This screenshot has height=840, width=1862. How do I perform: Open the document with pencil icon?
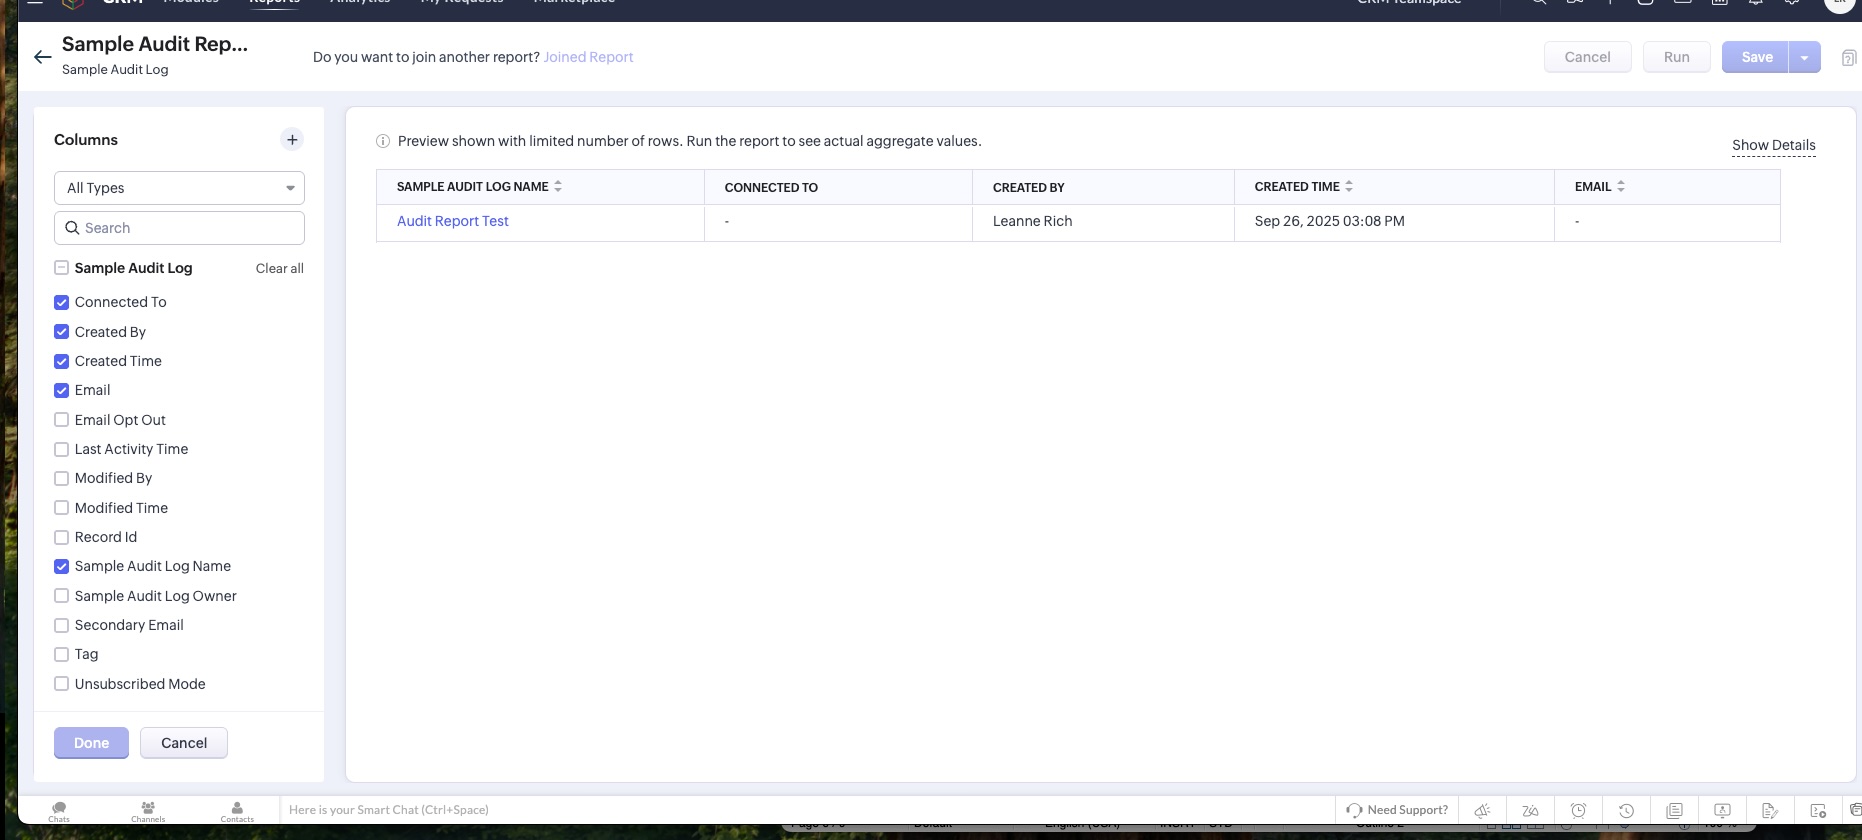tap(1770, 810)
